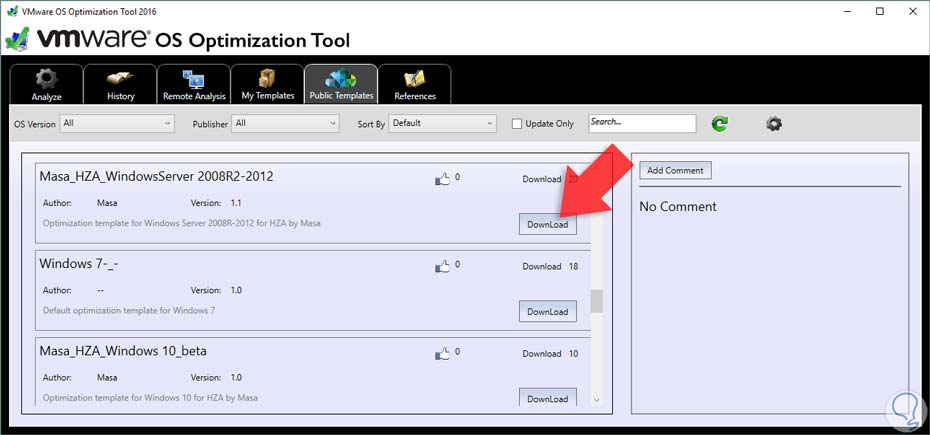
Task: Click the scroll down arrow of template list
Action: (x=597, y=400)
